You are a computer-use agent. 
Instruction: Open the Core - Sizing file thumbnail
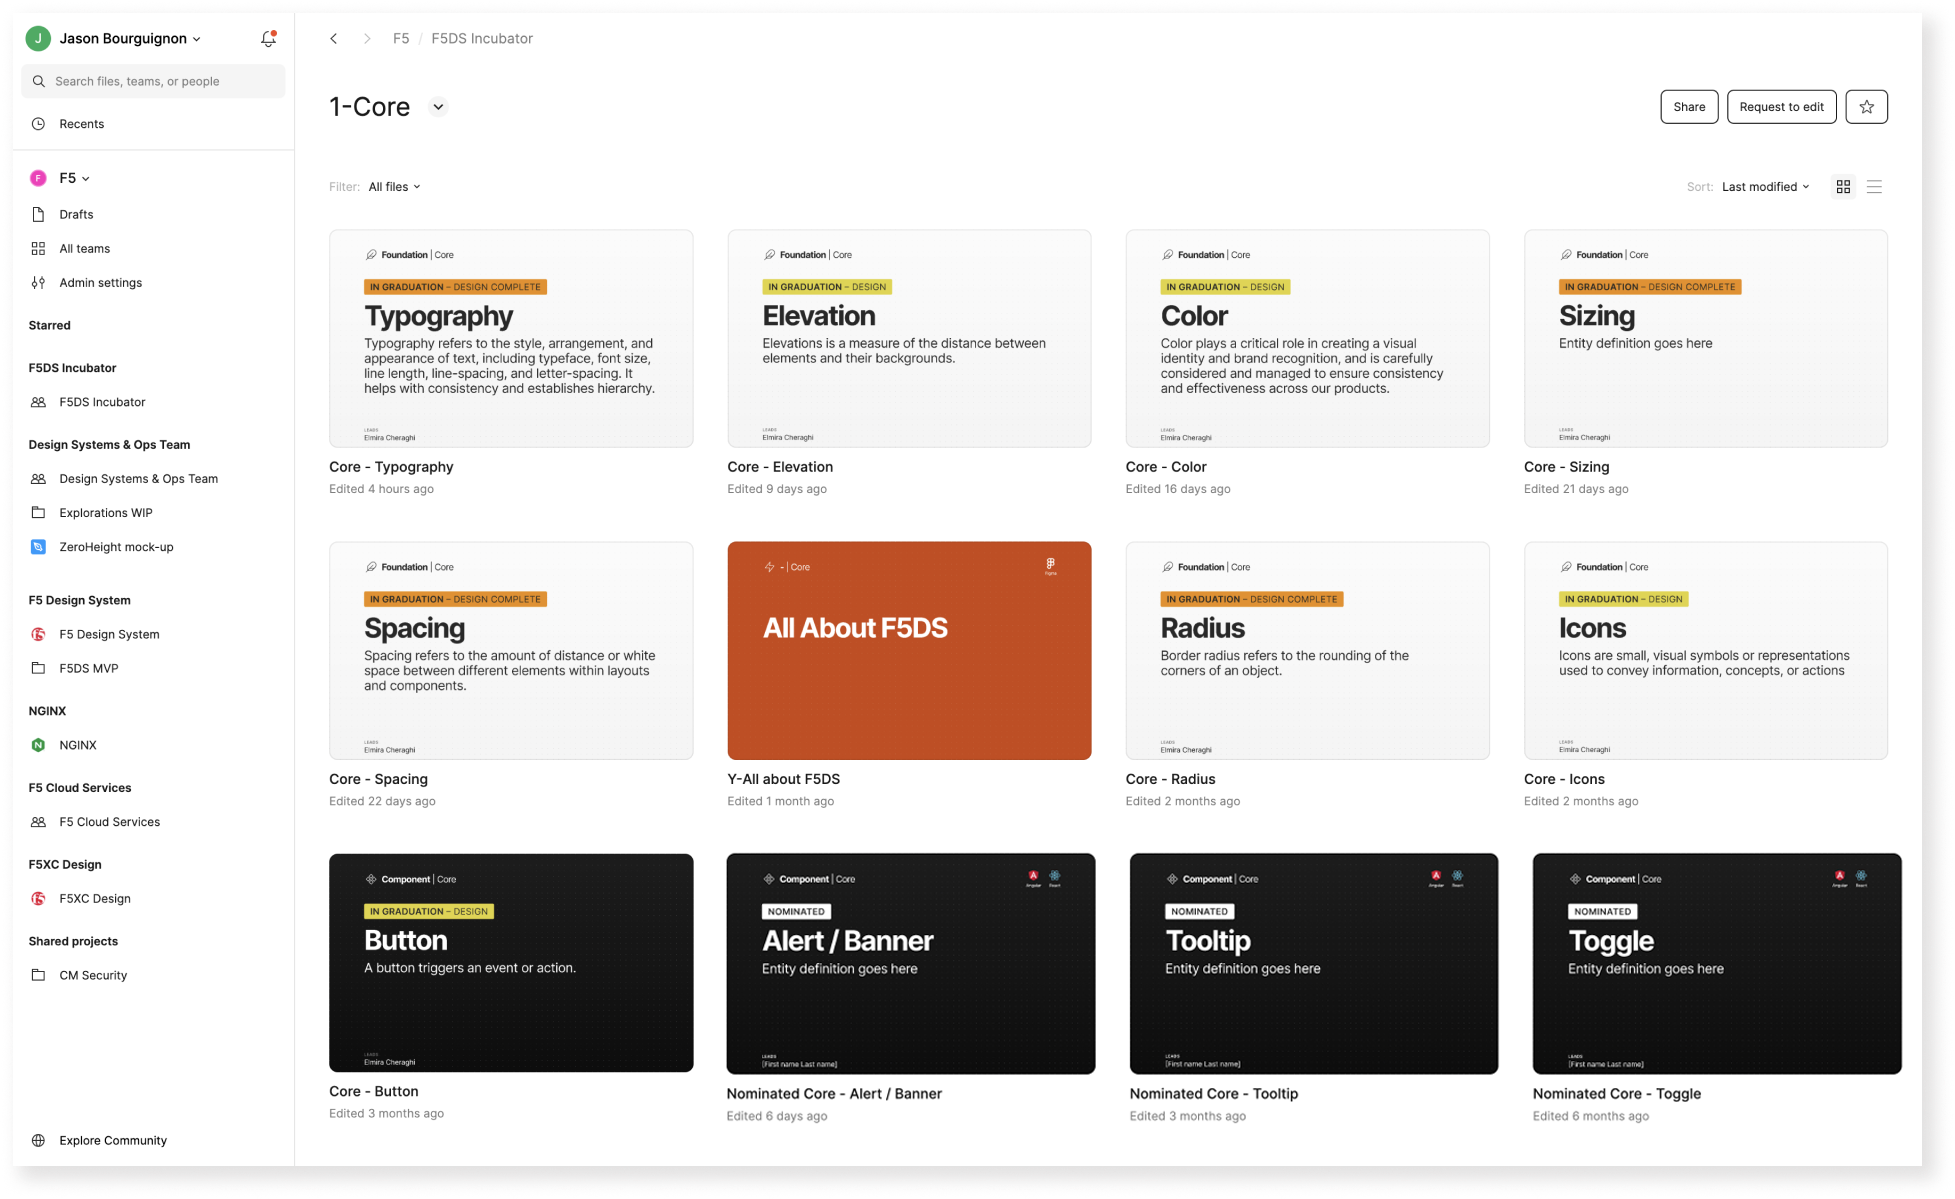point(1705,338)
